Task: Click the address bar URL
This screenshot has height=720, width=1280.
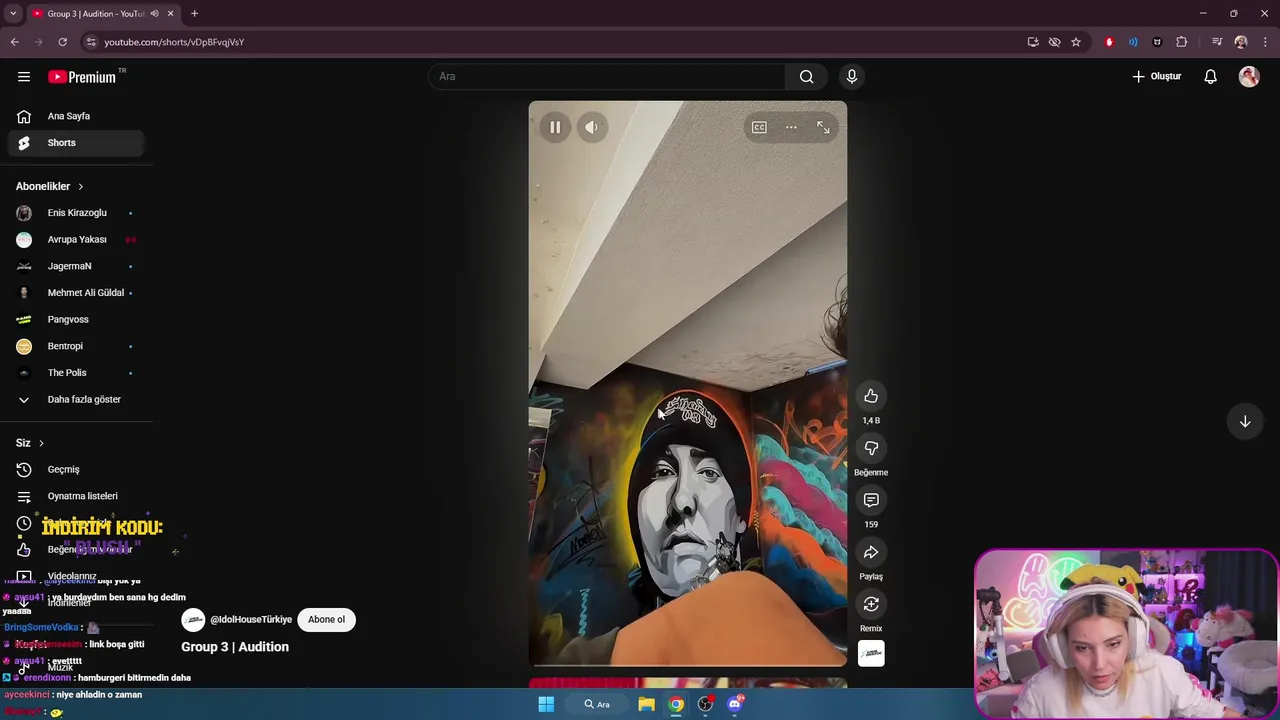Action: click(174, 42)
